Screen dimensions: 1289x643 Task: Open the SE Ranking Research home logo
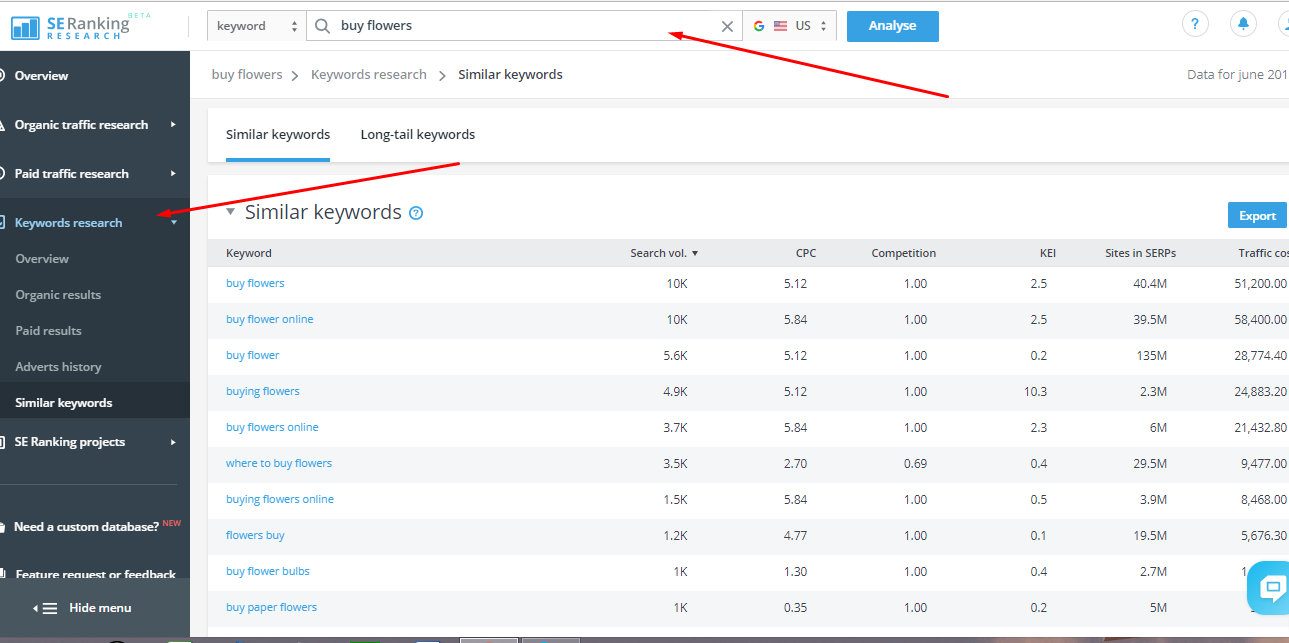[x=70, y=24]
